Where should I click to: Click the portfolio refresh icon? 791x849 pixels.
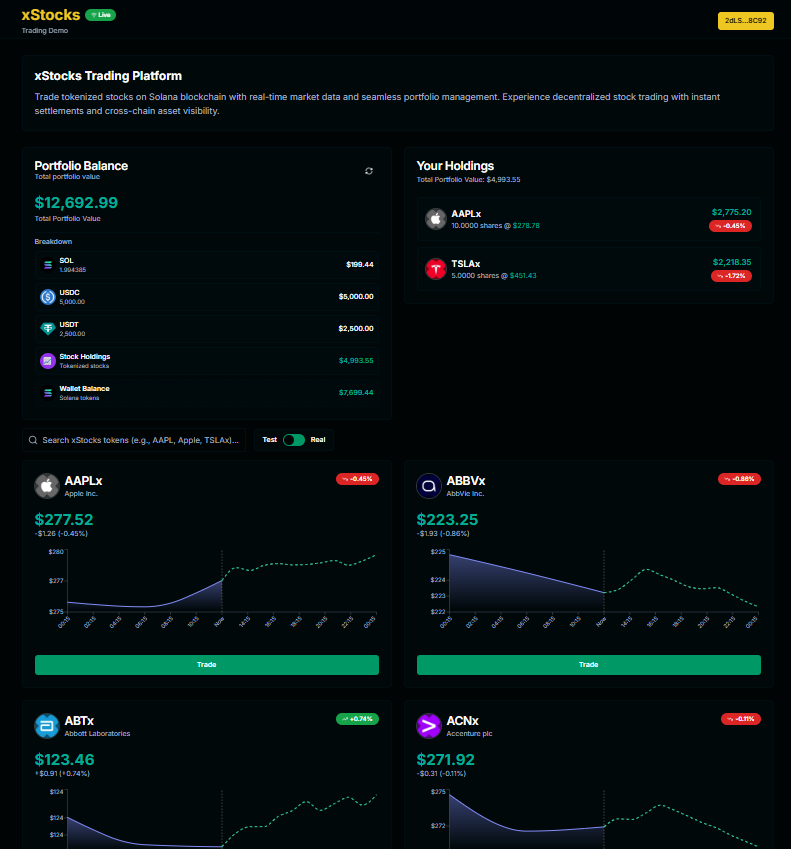click(369, 171)
